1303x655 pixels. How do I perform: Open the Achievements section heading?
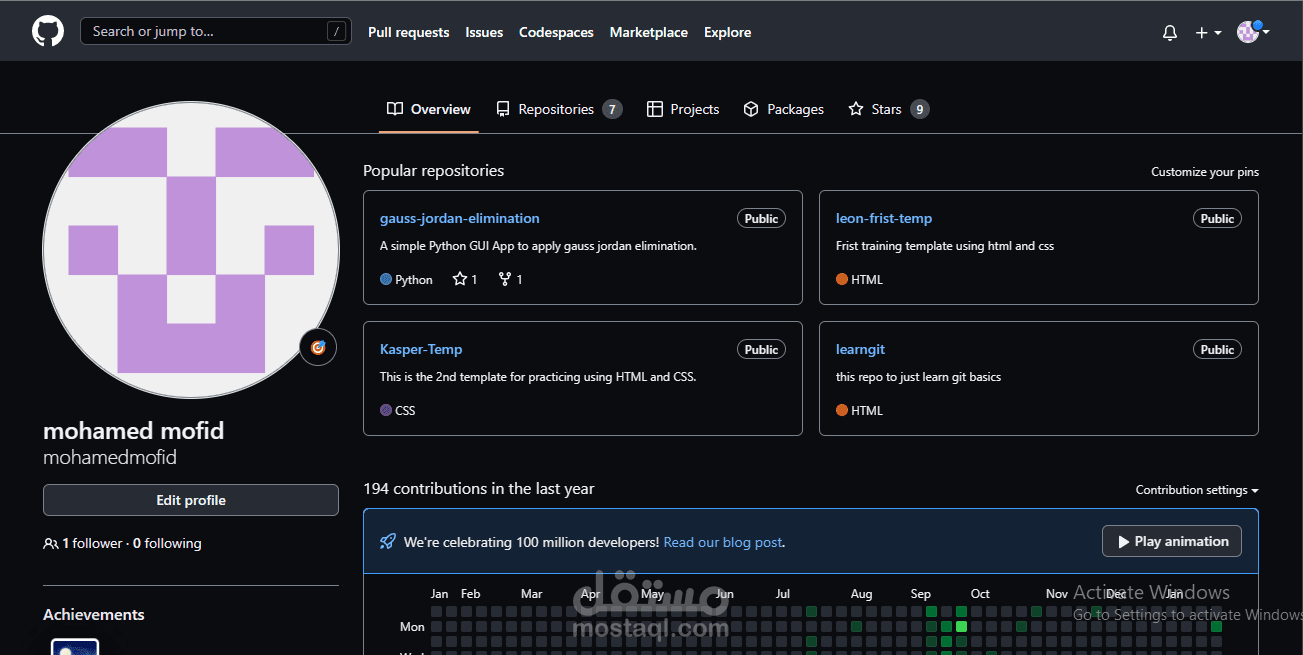click(94, 614)
